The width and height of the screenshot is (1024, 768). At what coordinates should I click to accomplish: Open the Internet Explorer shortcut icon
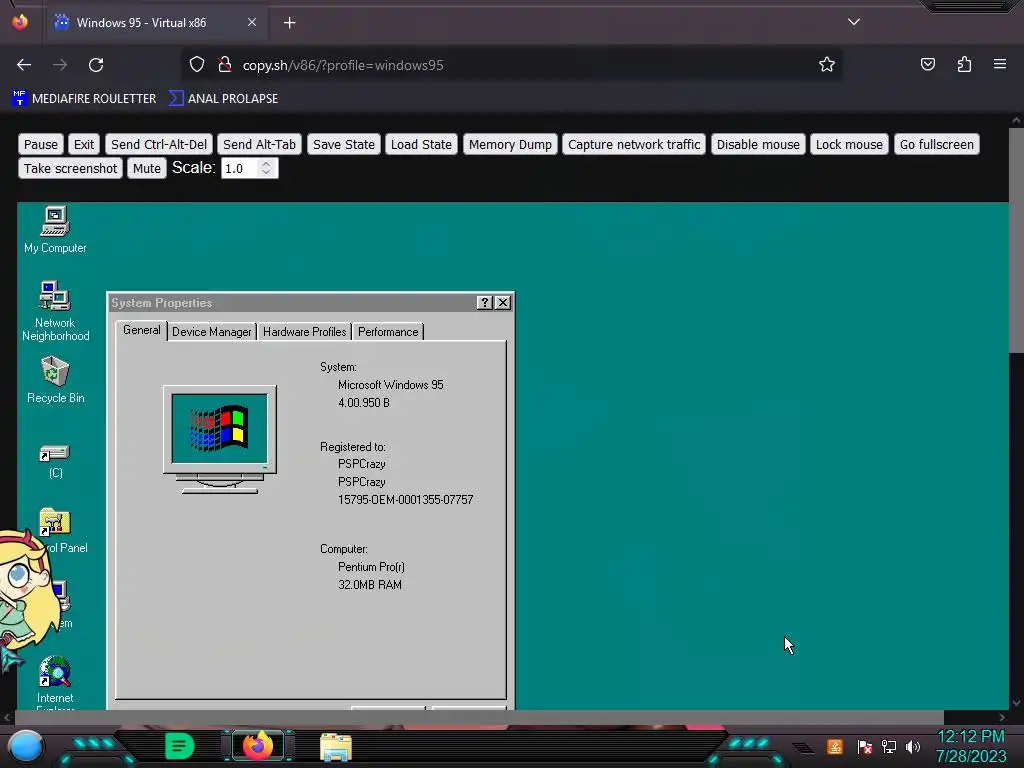pyautogui.click(x=55, y=681)
